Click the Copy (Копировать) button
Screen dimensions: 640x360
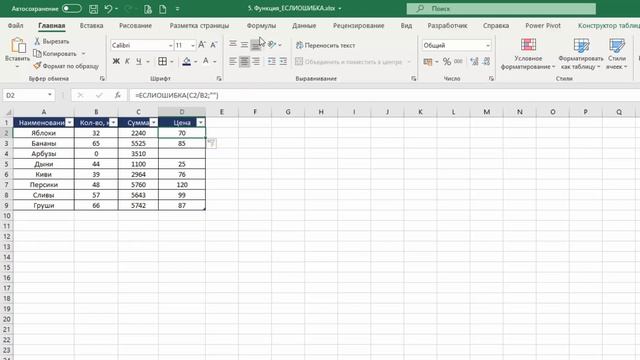pos(55,53)
